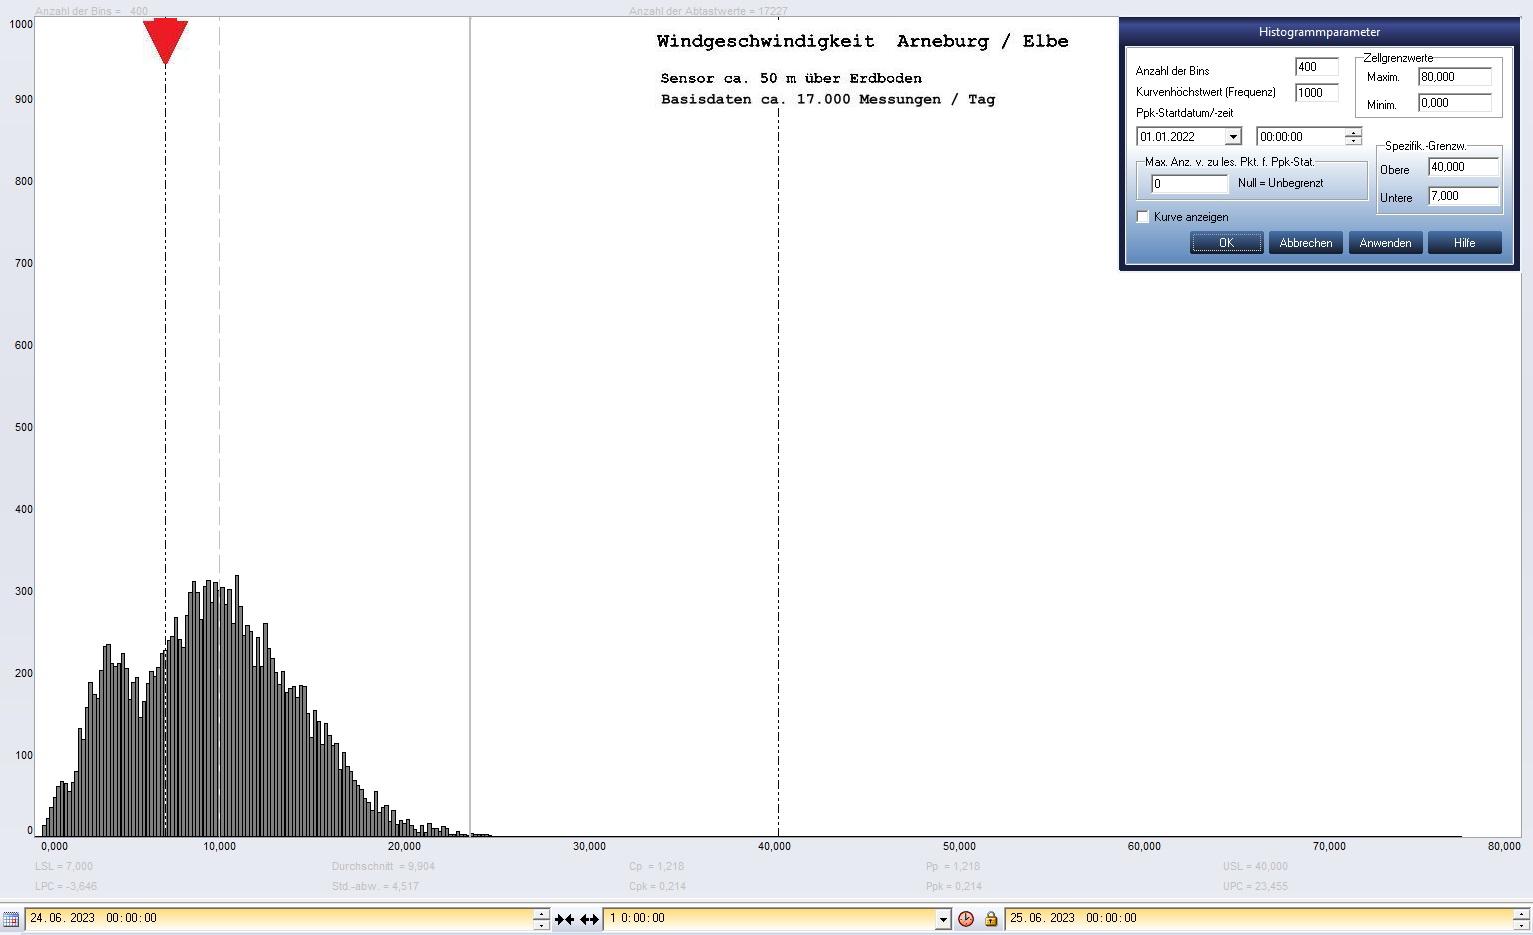Click the red triangle marker above the histogram
Image resolution: width=1533 pixels, height=935 pixels.
pyautogui.click(x=165, y=40)
